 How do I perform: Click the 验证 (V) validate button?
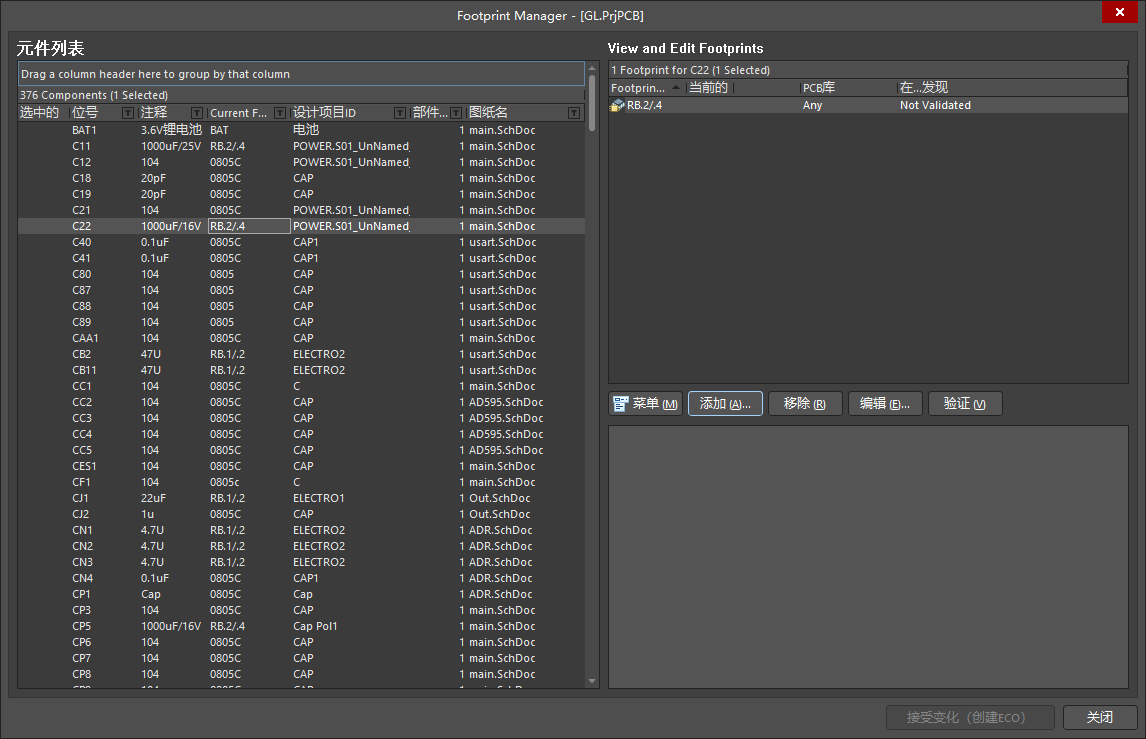pos(965,404)
